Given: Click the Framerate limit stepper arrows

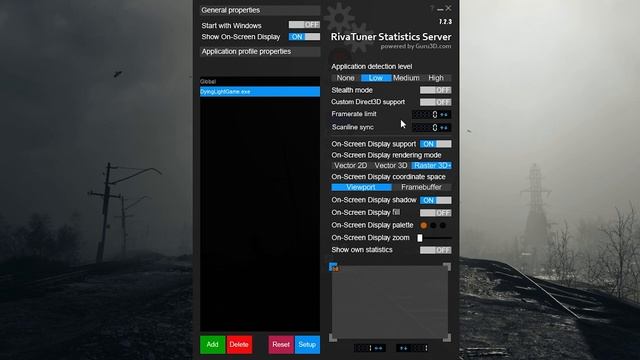Looking at the screenshot, I should click(x=444, y=115).
